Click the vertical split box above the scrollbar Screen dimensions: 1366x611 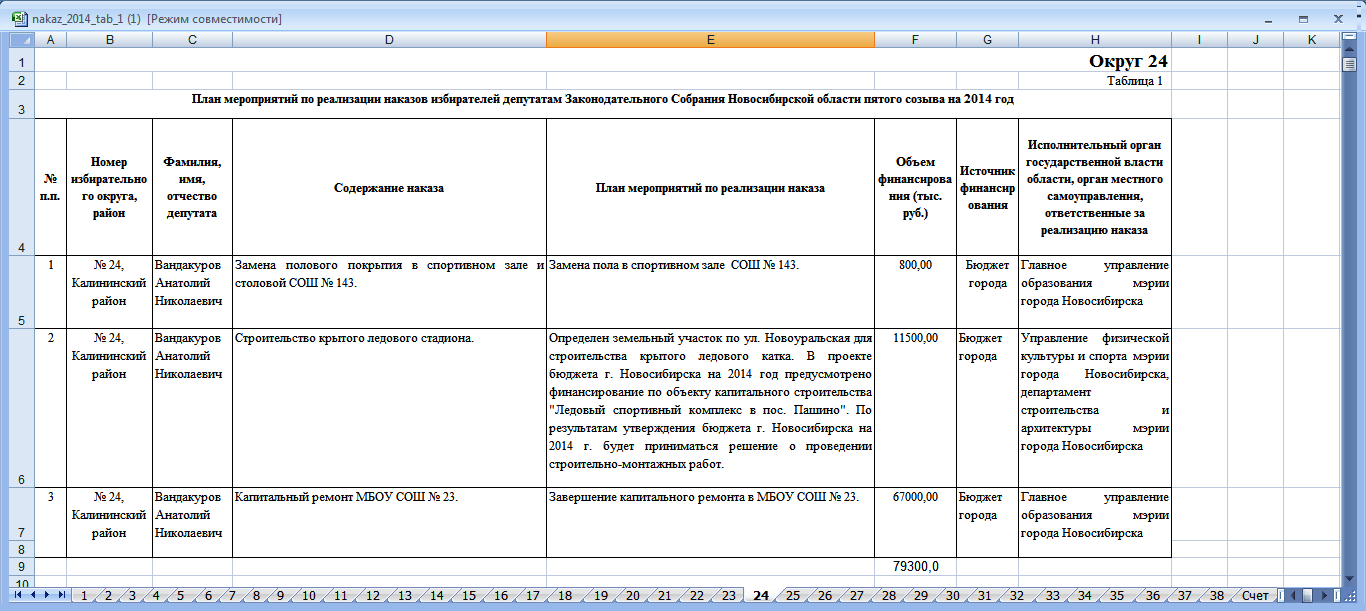[x=1348, y=36]
